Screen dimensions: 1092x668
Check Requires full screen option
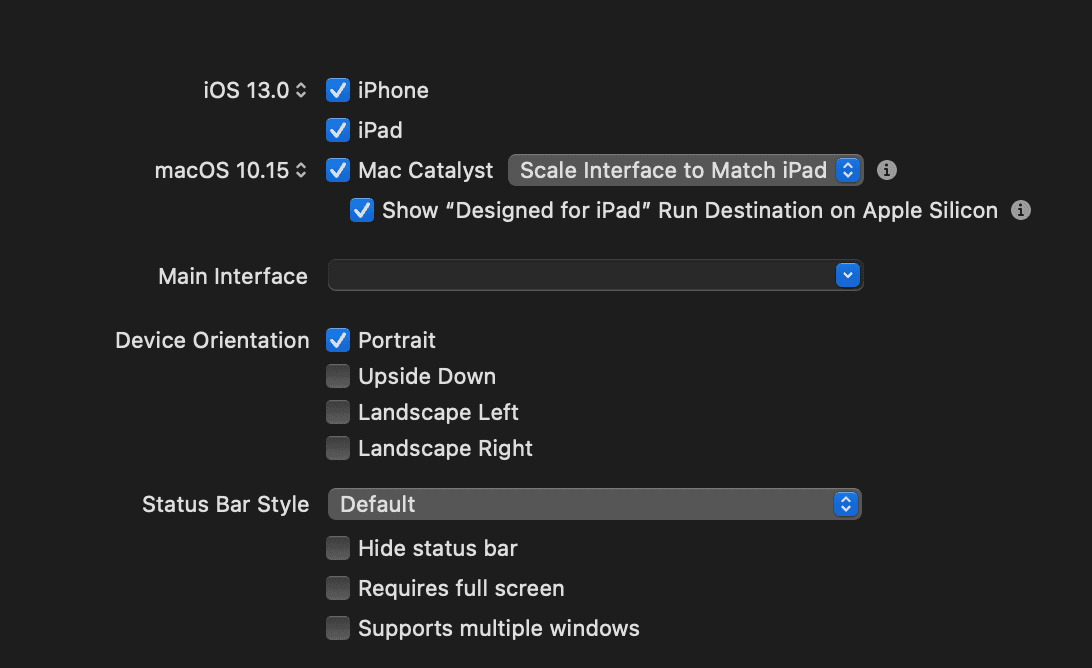point(338,588)
